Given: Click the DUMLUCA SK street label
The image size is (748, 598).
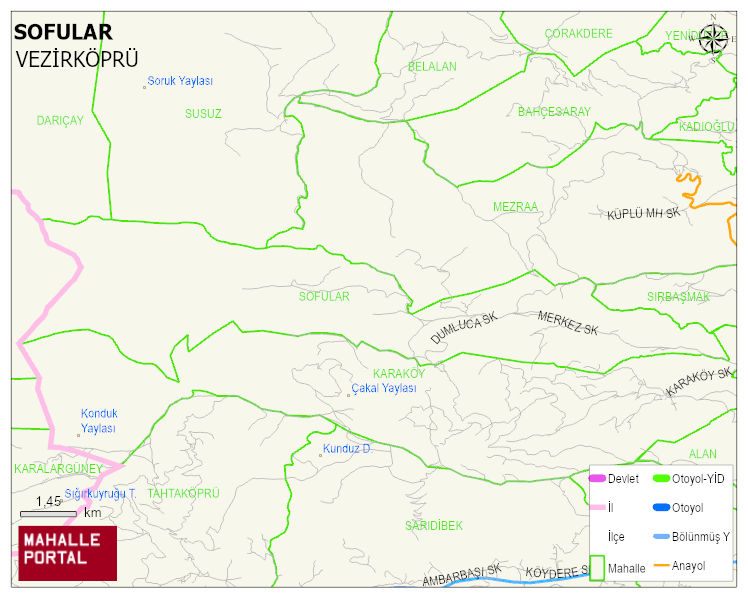Looking at the screenshot, I should [464, 328].
